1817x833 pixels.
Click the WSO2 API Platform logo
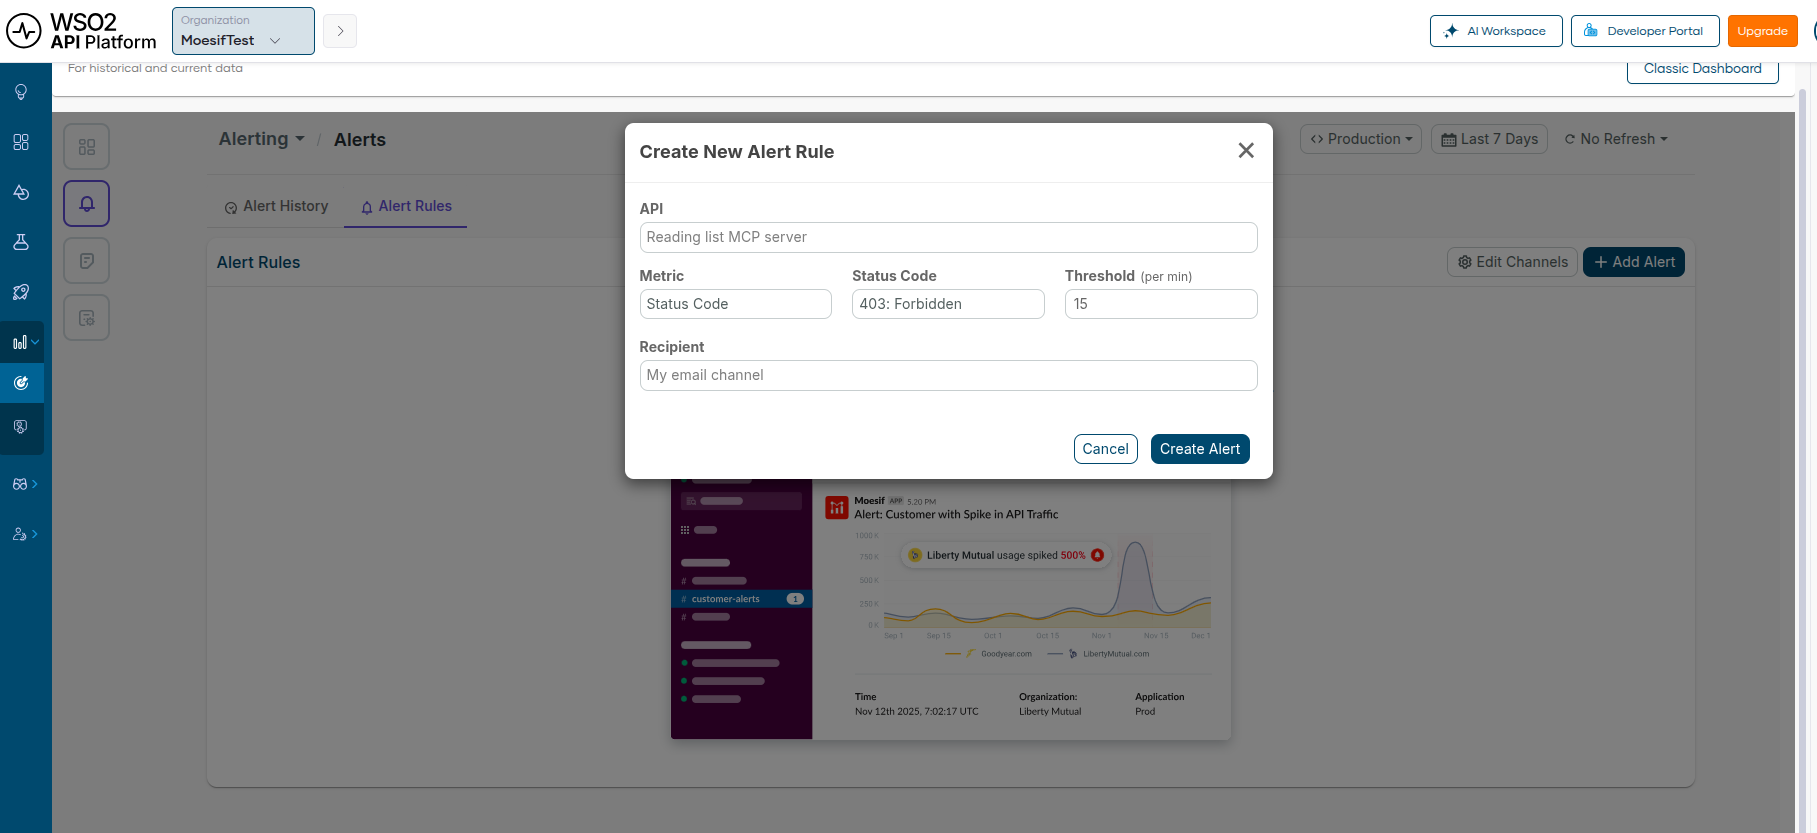82,31
